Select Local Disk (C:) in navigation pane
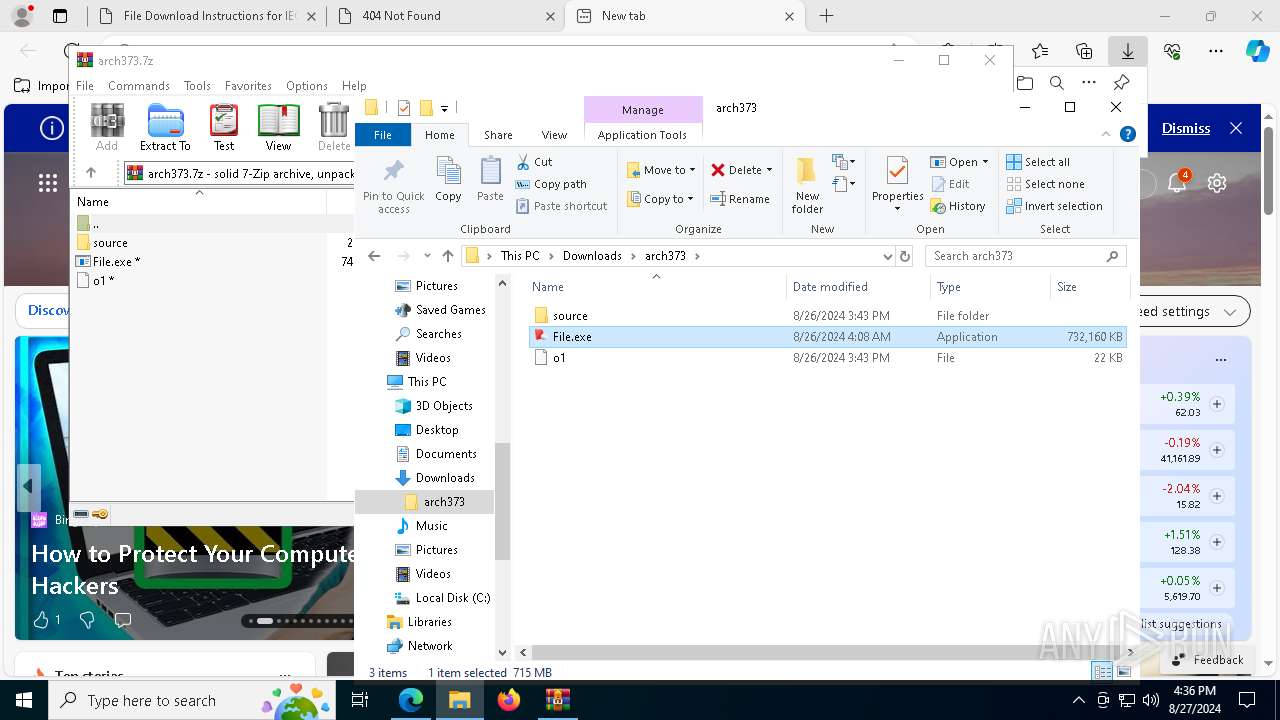 click(x=453, y=598)
